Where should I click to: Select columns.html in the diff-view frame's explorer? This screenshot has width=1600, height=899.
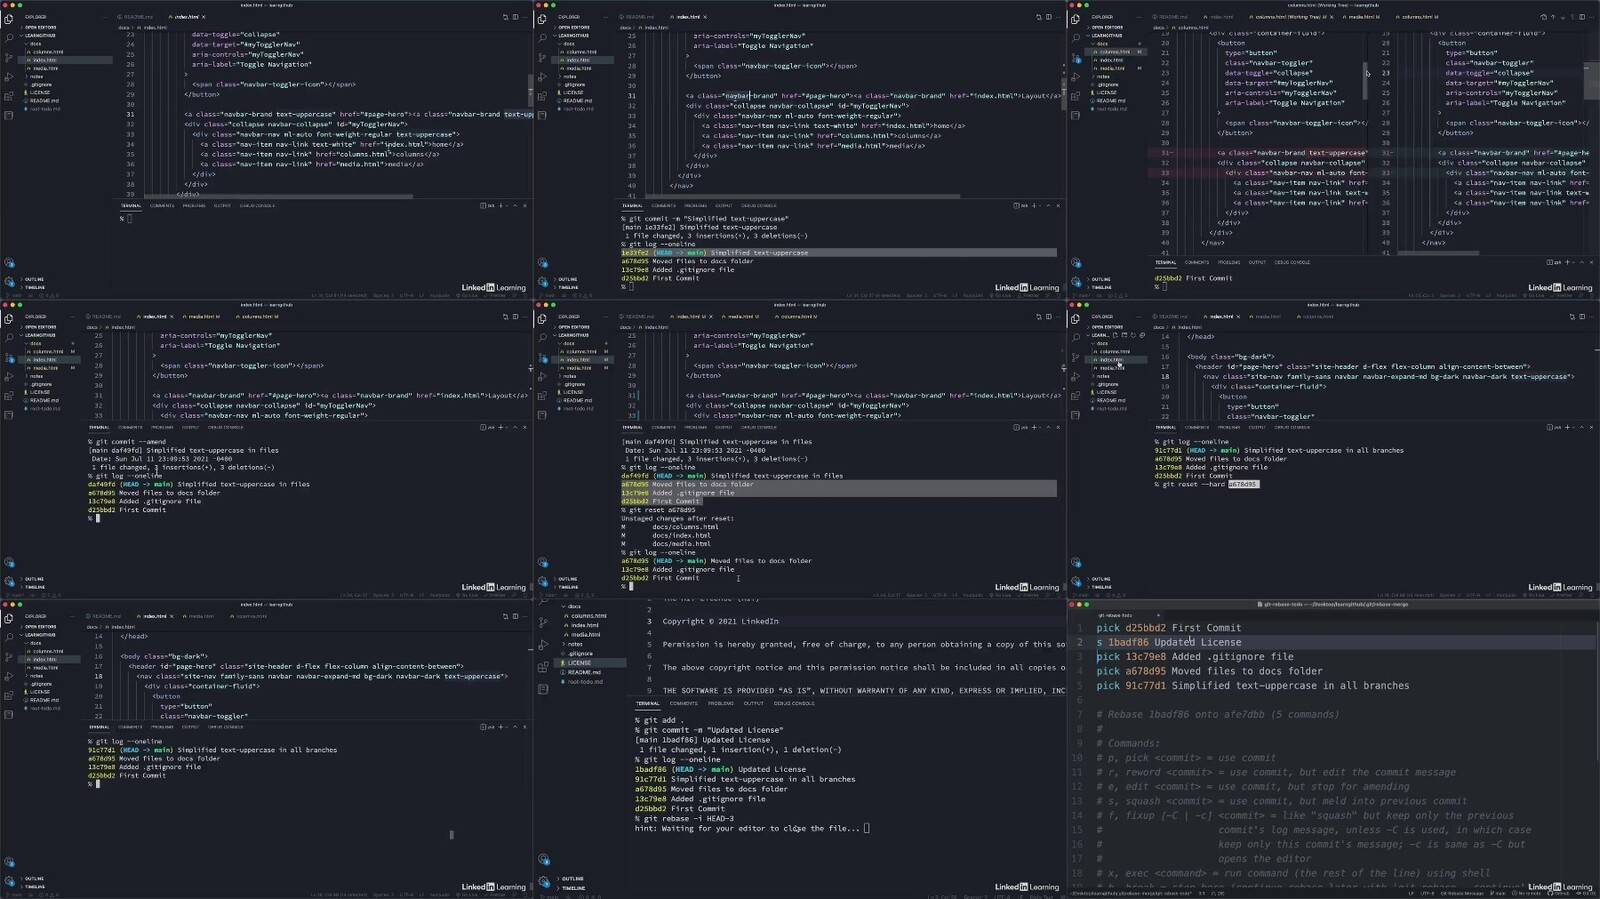point(1114,52)
